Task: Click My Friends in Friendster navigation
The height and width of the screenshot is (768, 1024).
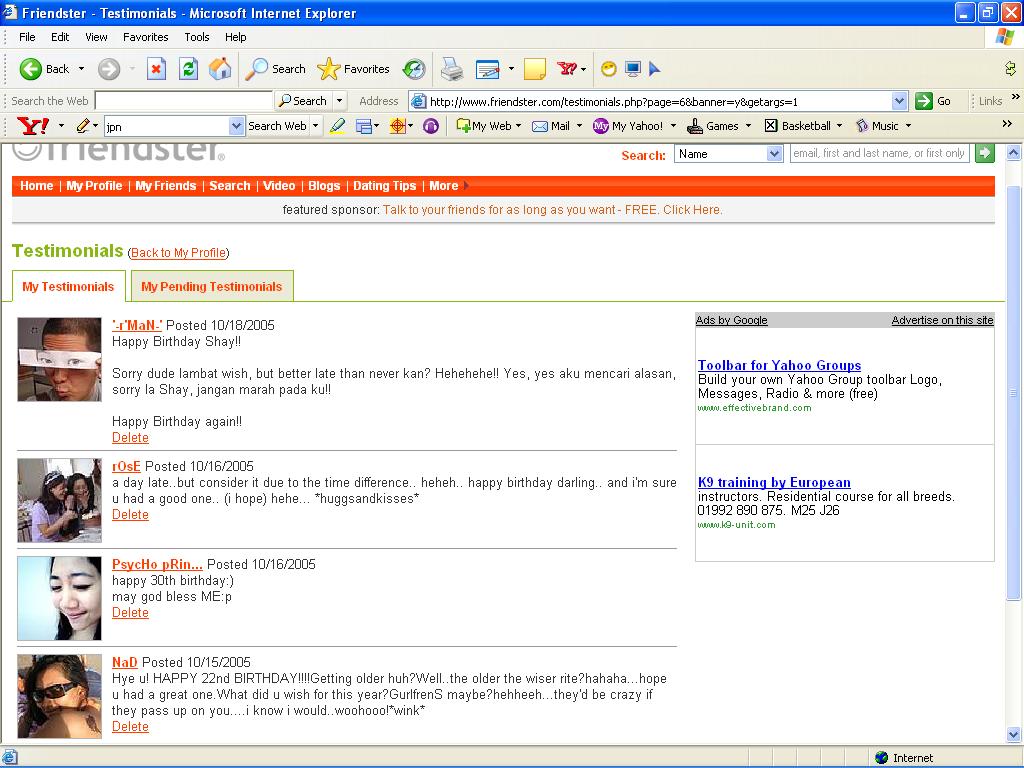Action: tap(166, 186)
